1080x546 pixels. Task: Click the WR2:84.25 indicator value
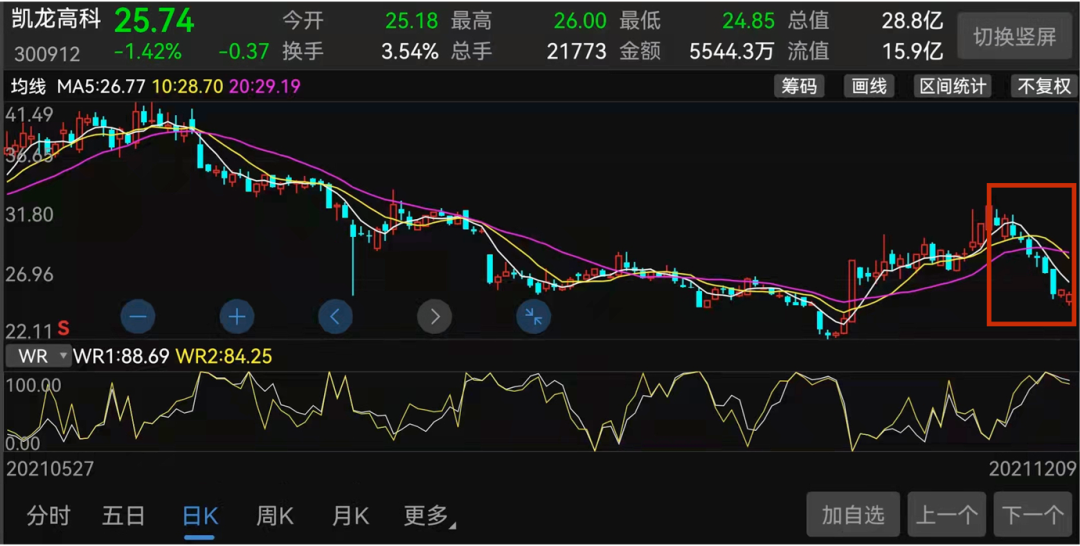(224, 356)
